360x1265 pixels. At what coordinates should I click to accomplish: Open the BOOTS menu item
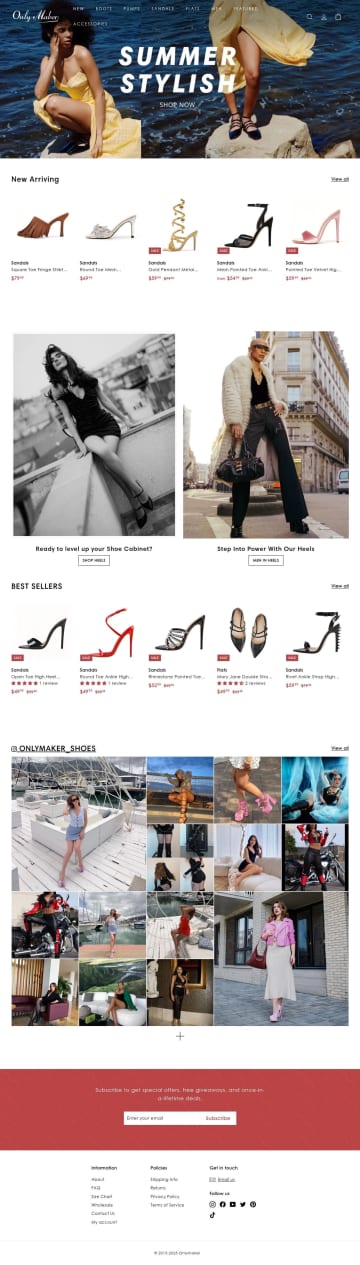click(x=104, y=8)
